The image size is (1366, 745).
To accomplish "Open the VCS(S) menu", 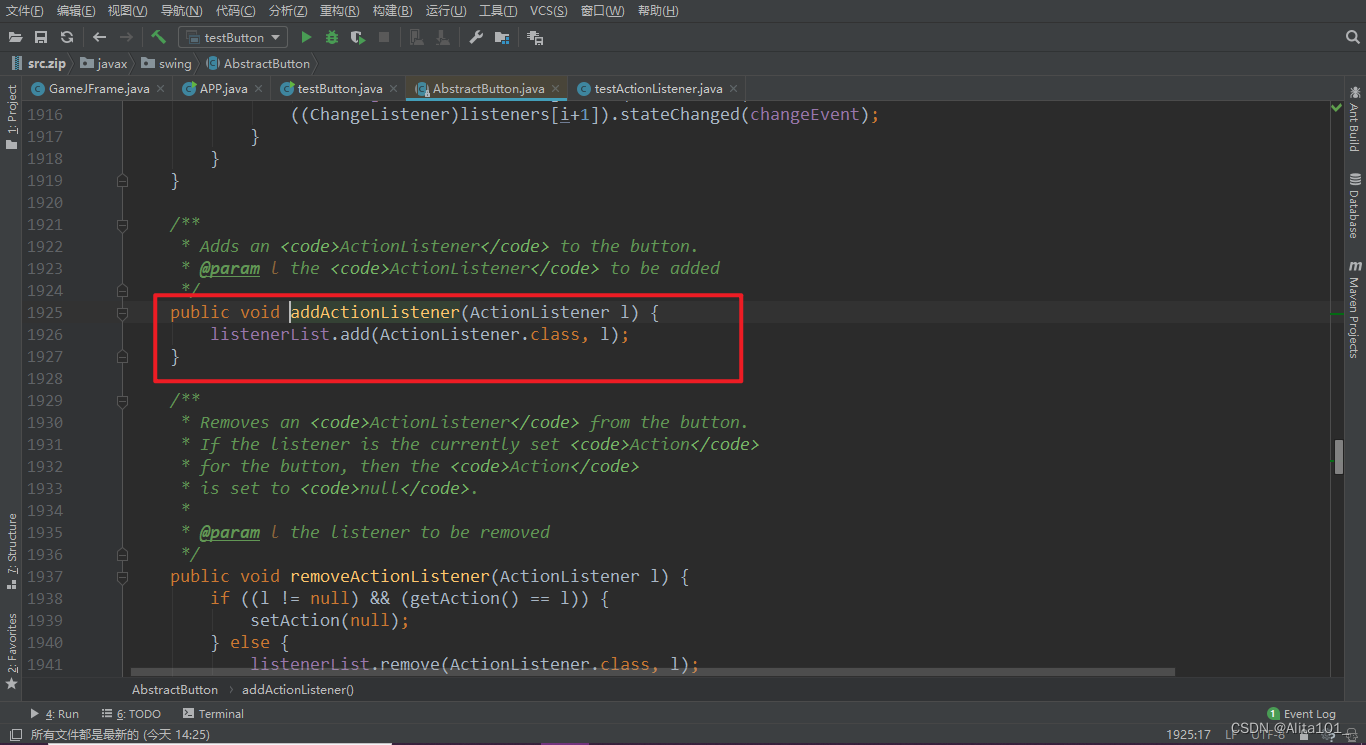I will 548,11.
